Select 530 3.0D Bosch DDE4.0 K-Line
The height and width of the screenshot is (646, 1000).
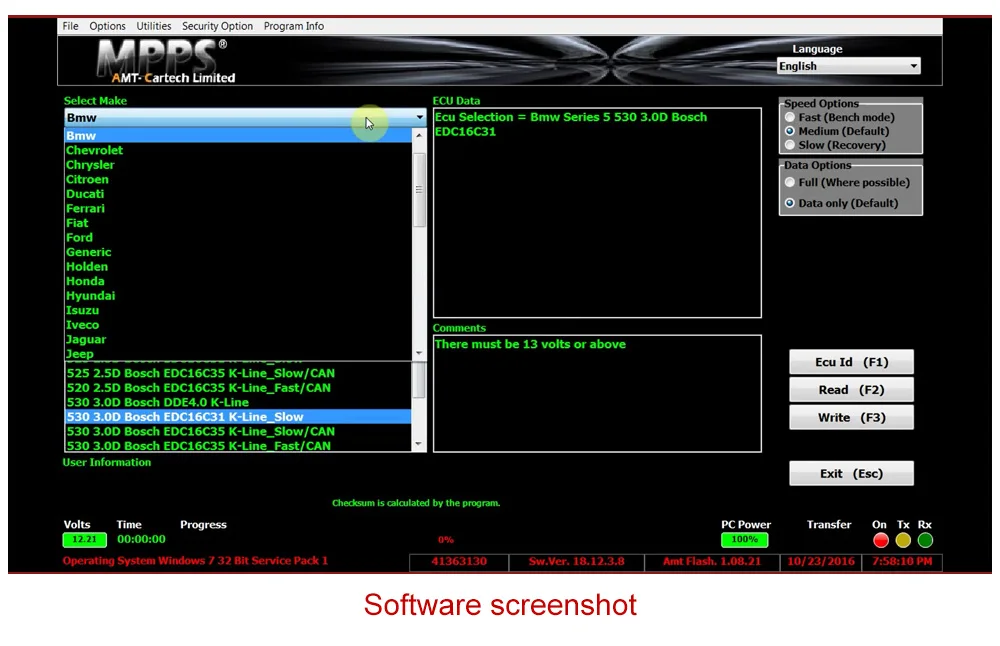coord(239,402)
